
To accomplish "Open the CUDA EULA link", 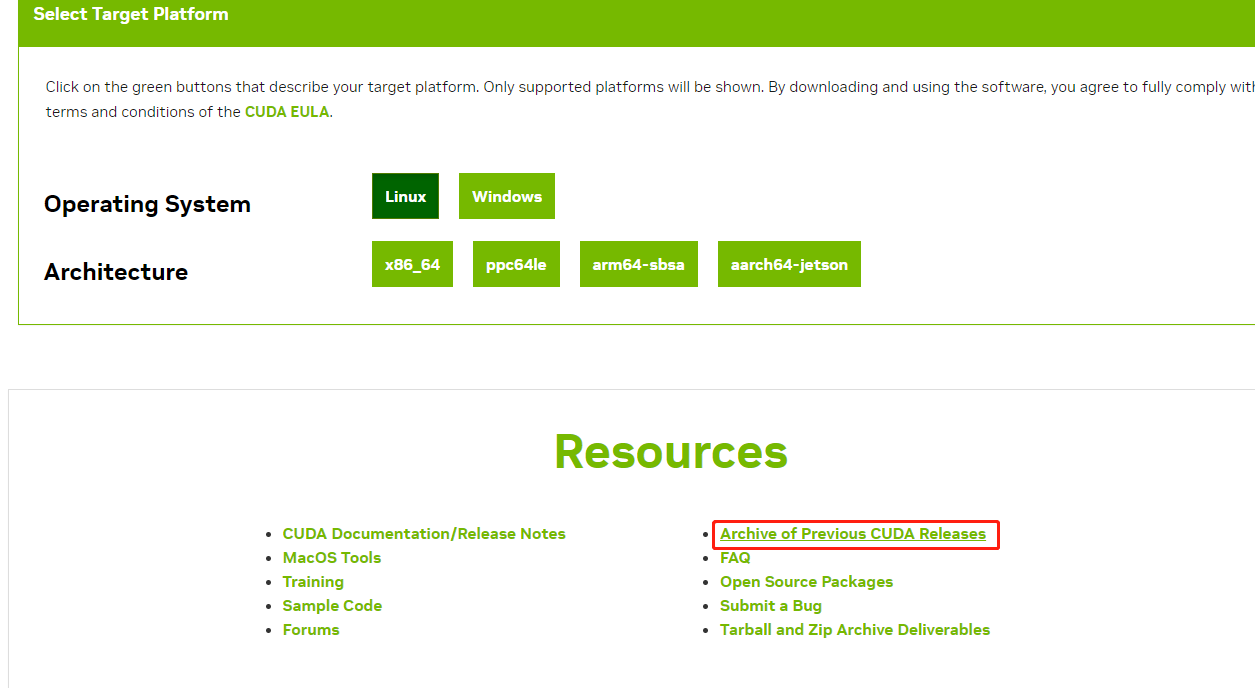I will (x=287, y=112).
